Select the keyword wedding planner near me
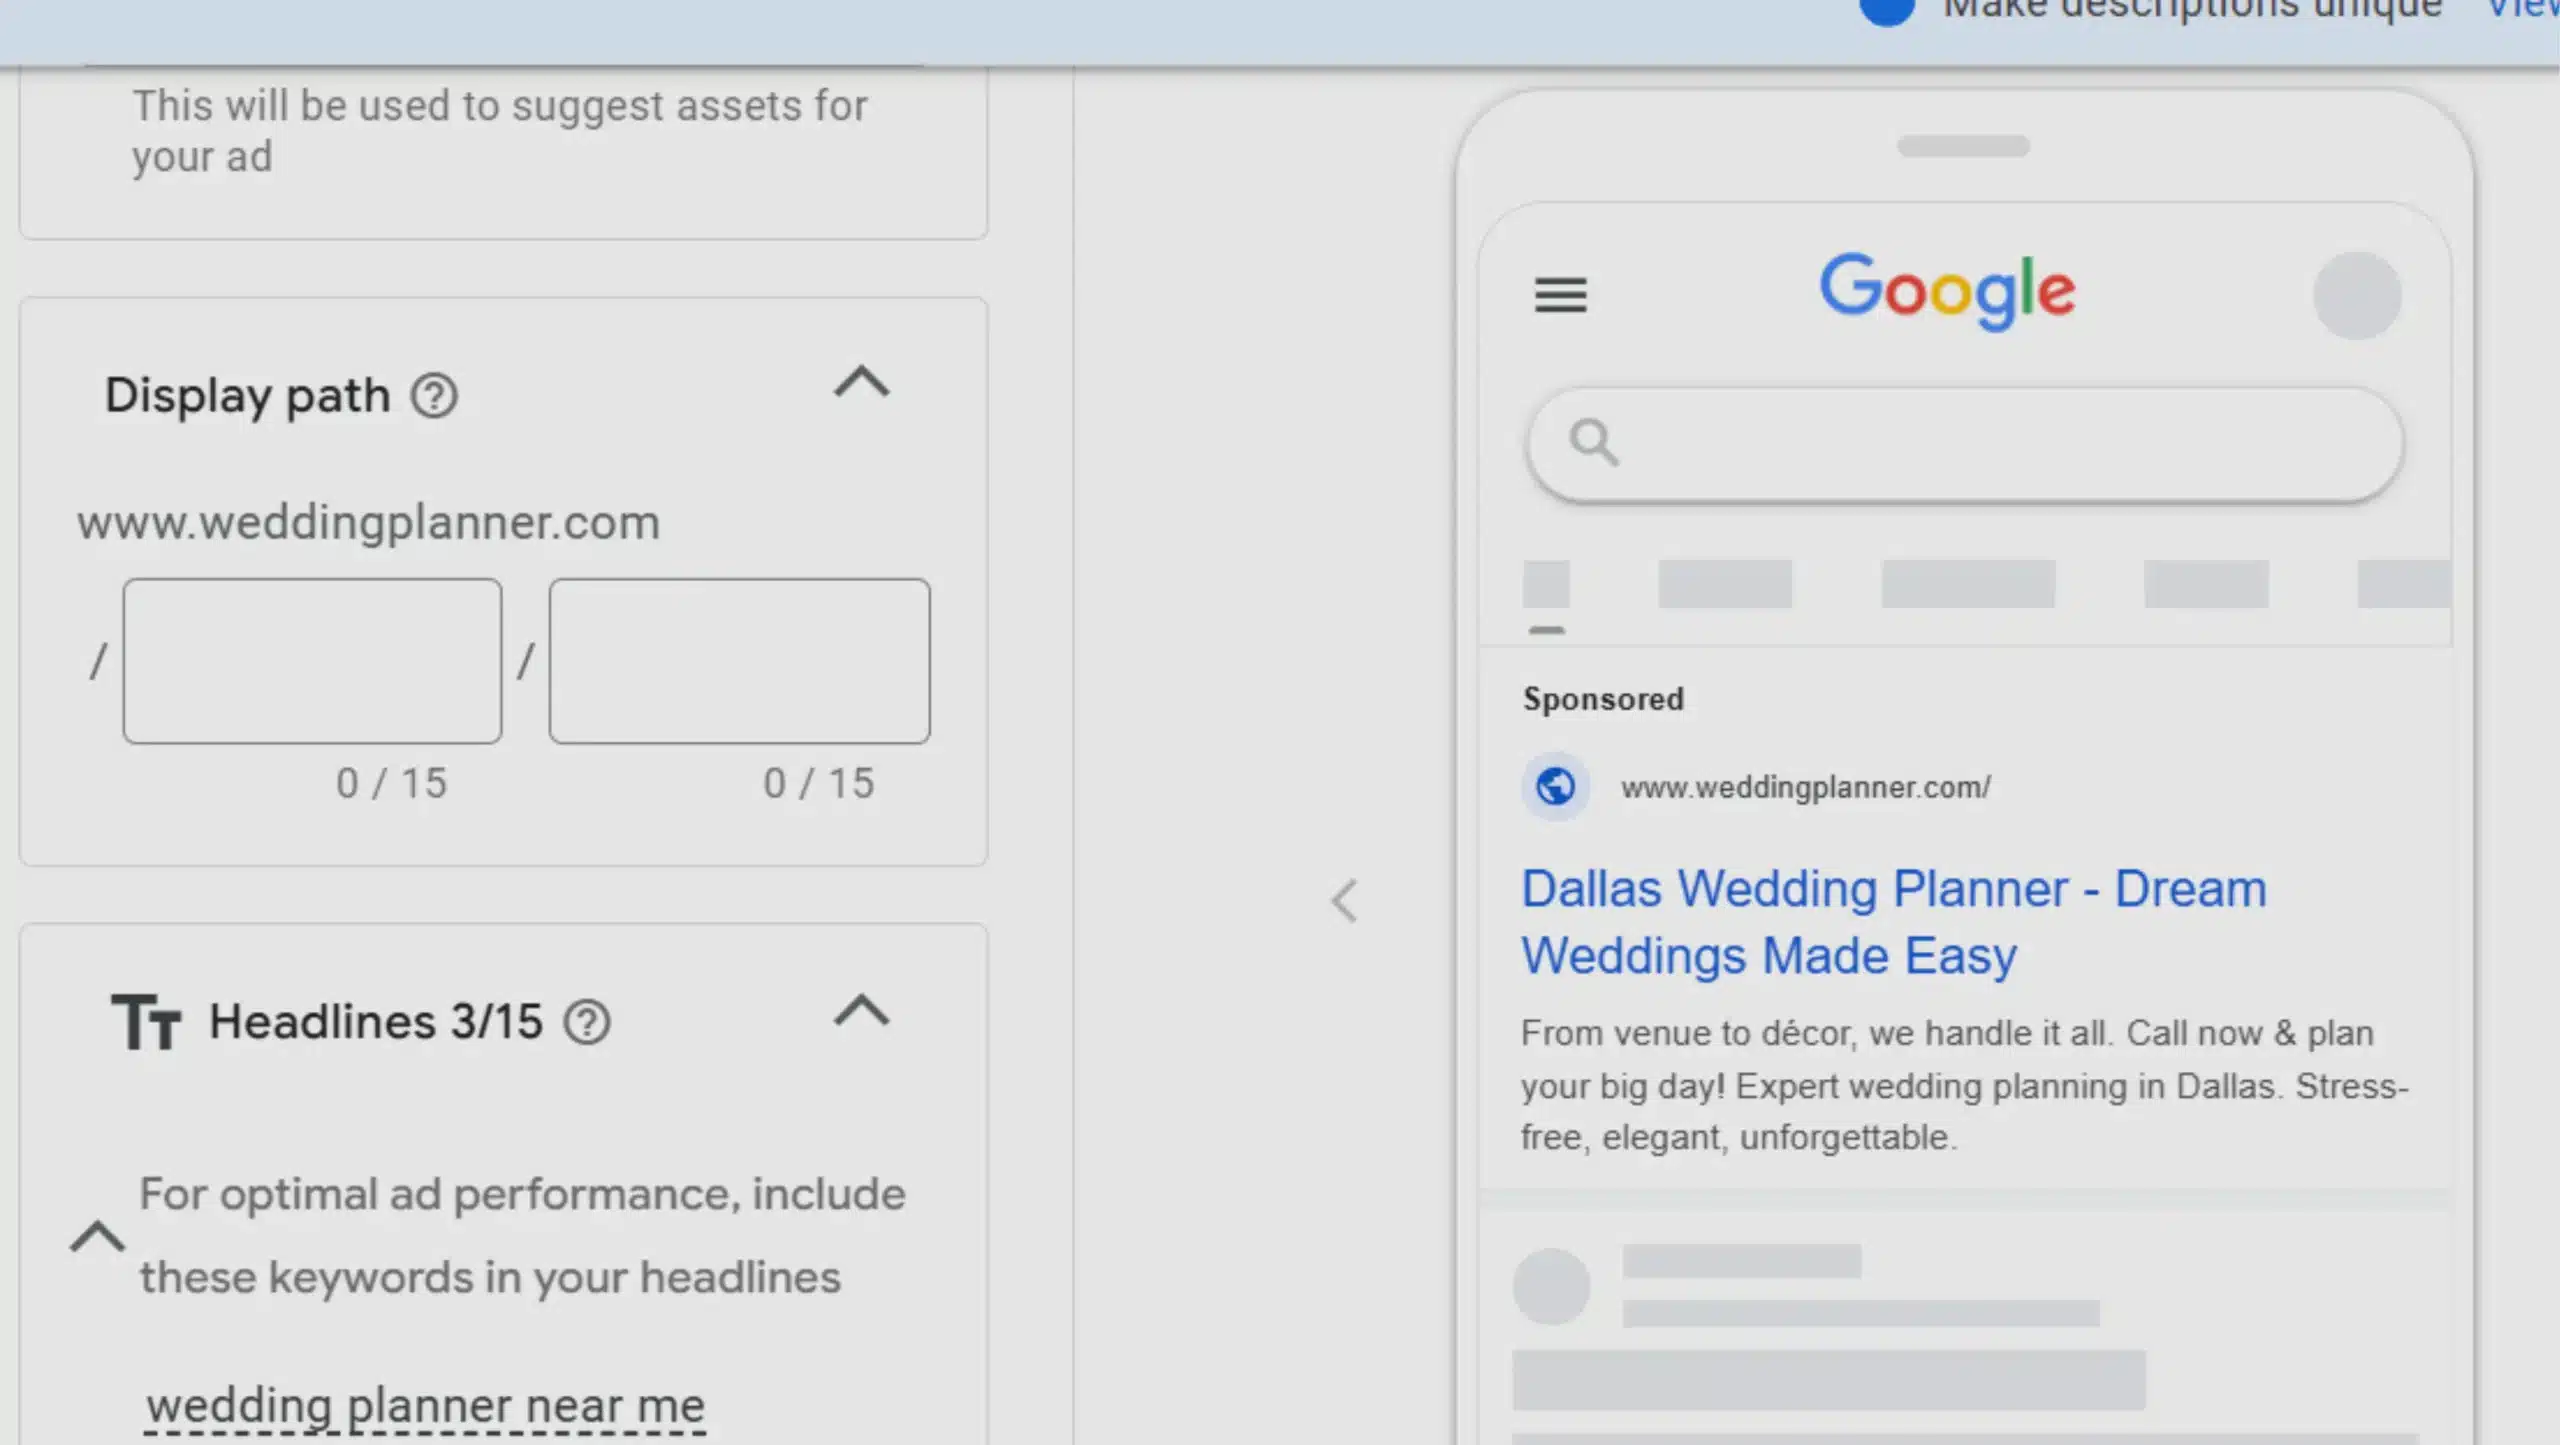The image size is (2560, 1445). coord(424,1405)
